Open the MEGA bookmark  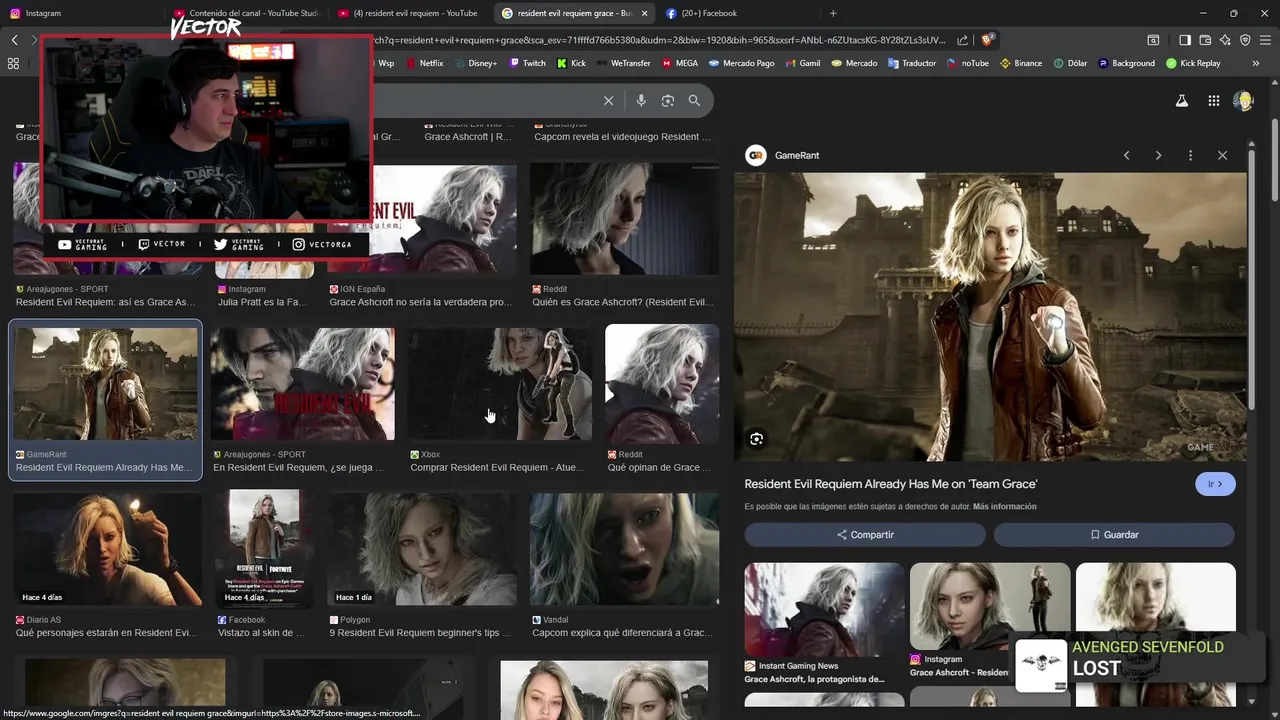(x=679, y=63)
